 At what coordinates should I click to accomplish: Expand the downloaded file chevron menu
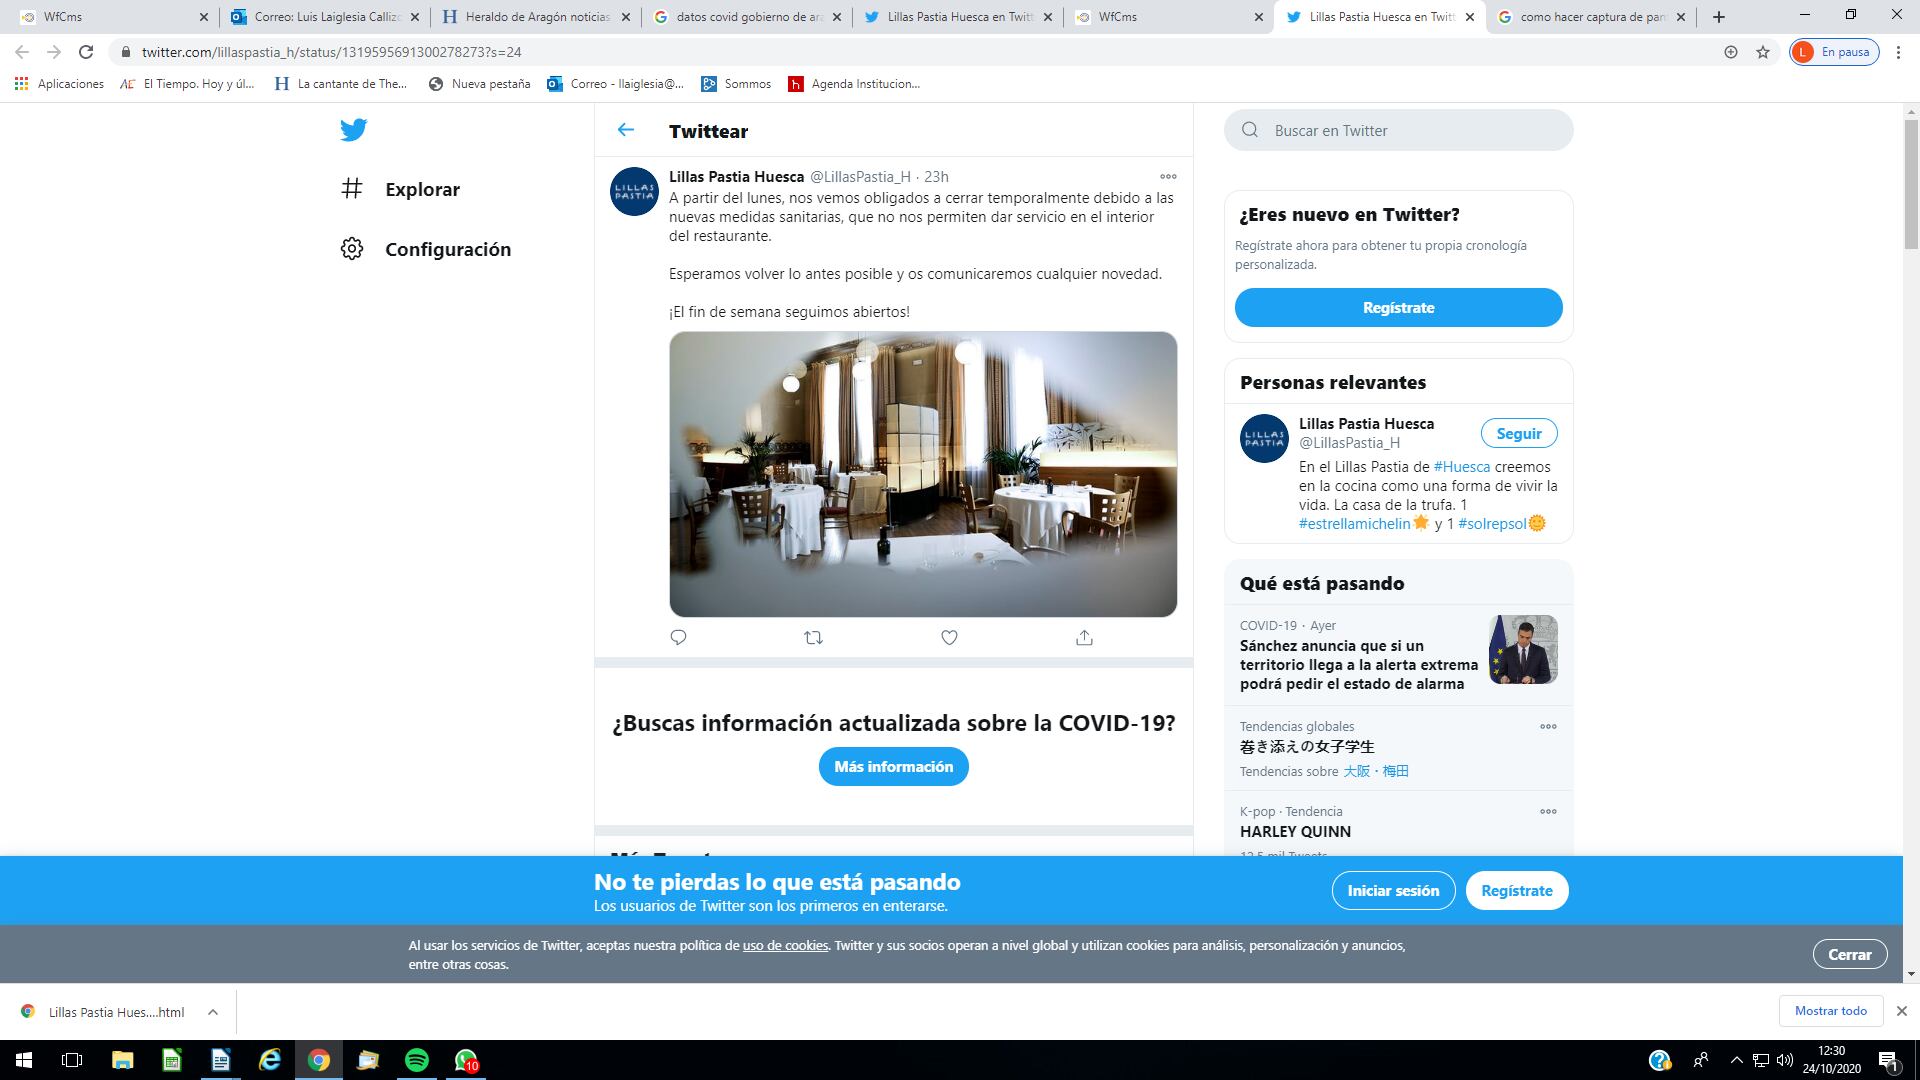[x=213, y=1012]
